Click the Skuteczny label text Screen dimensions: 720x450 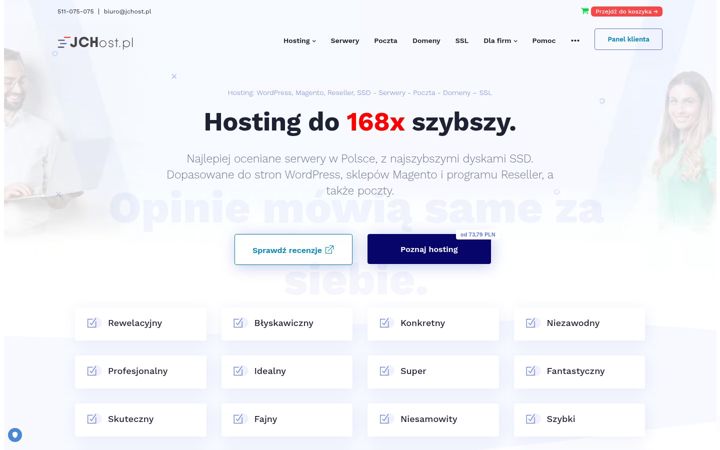pos(131,419)
